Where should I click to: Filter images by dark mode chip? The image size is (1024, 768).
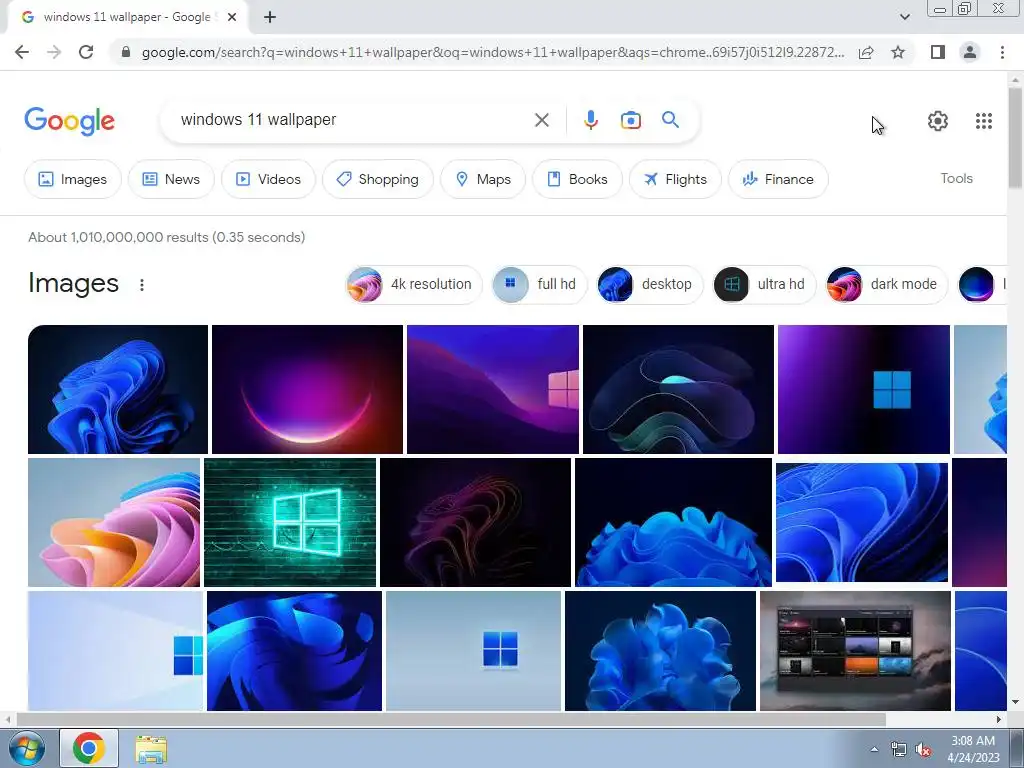[886, 284]
